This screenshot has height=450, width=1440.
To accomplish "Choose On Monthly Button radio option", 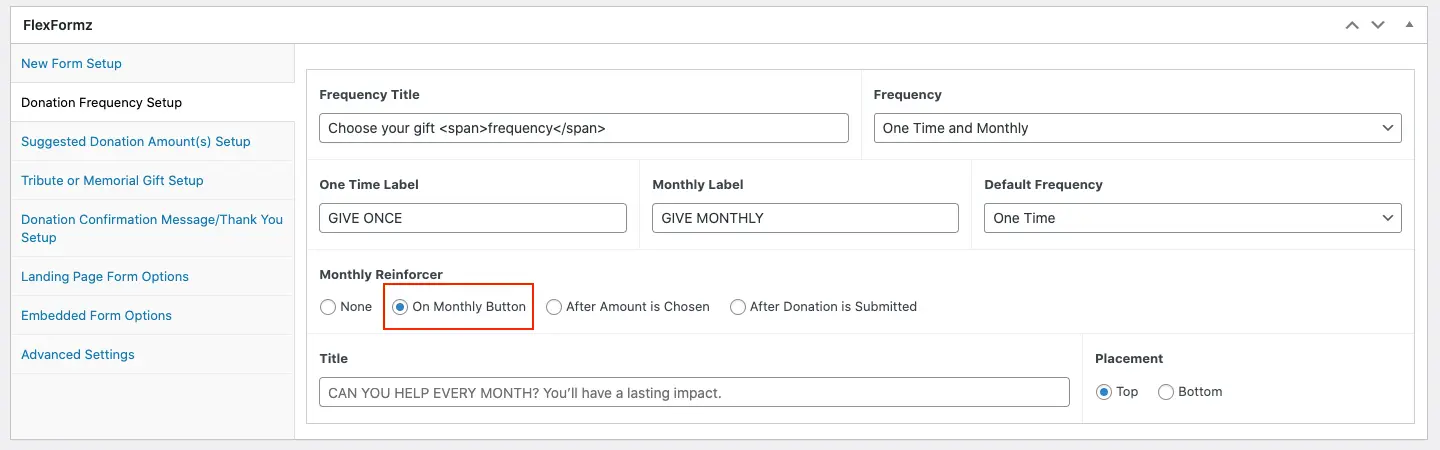I will (x=400, y=307).
